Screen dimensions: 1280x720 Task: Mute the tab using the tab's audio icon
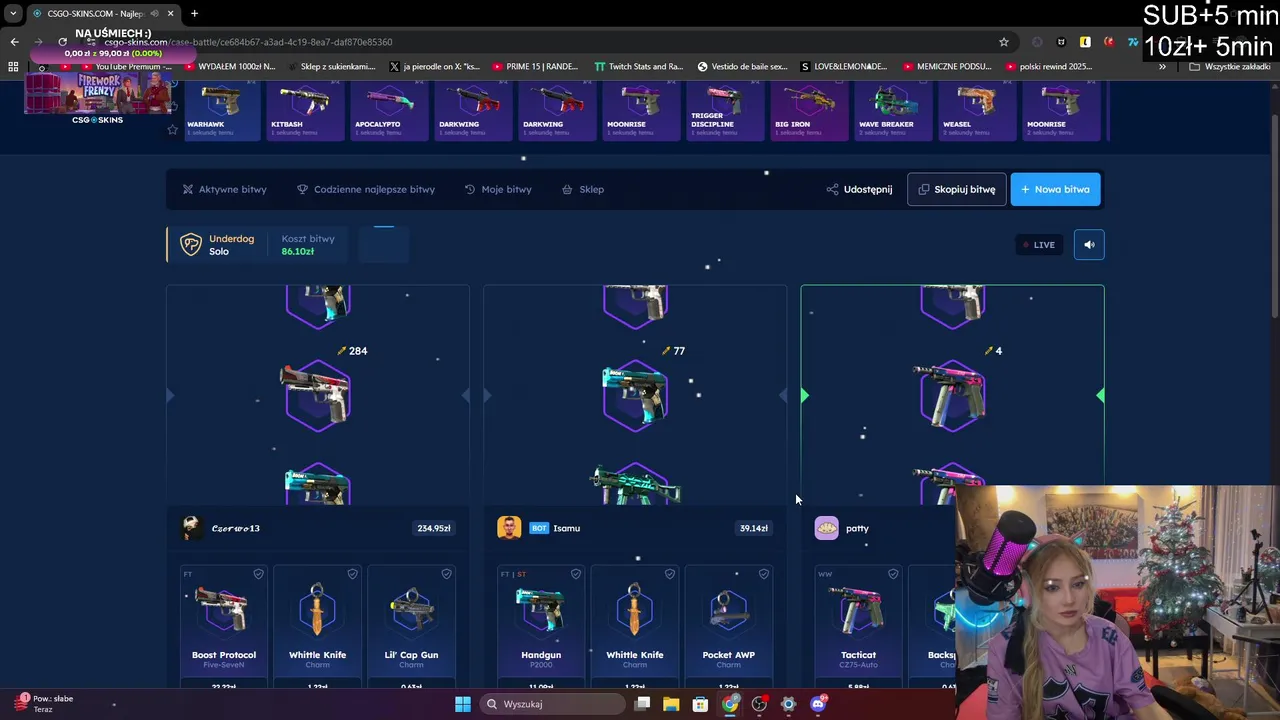153,13
